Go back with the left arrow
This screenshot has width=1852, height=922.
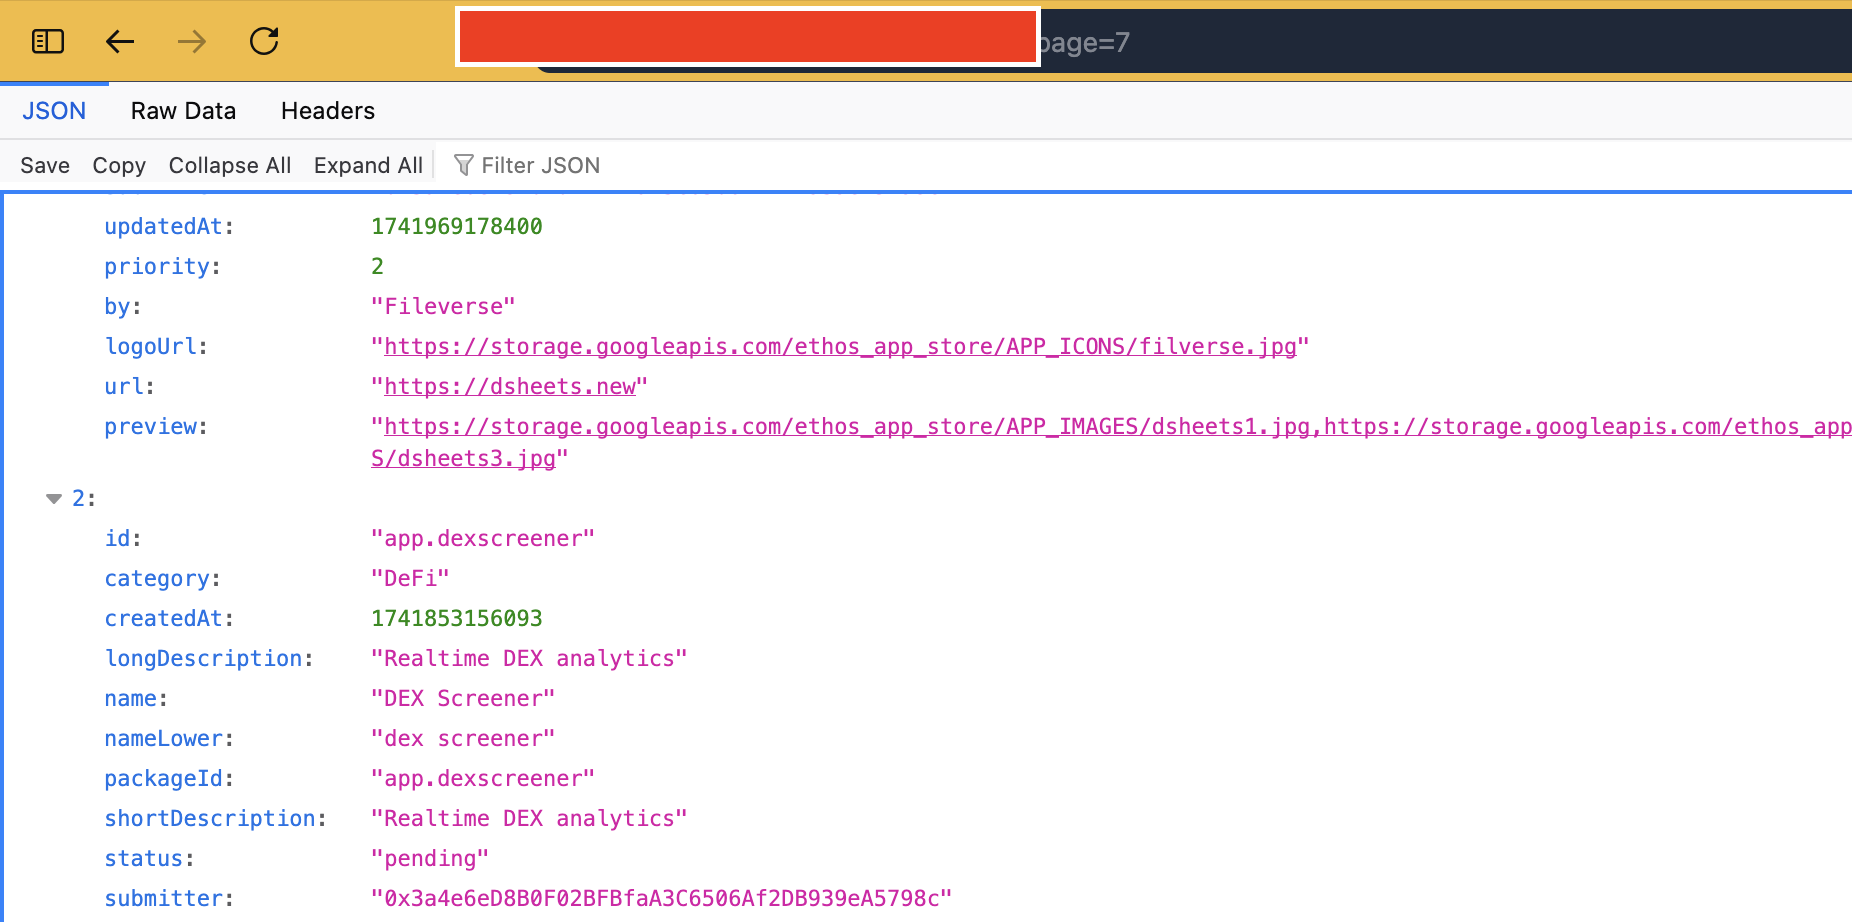tap(120, 41)
